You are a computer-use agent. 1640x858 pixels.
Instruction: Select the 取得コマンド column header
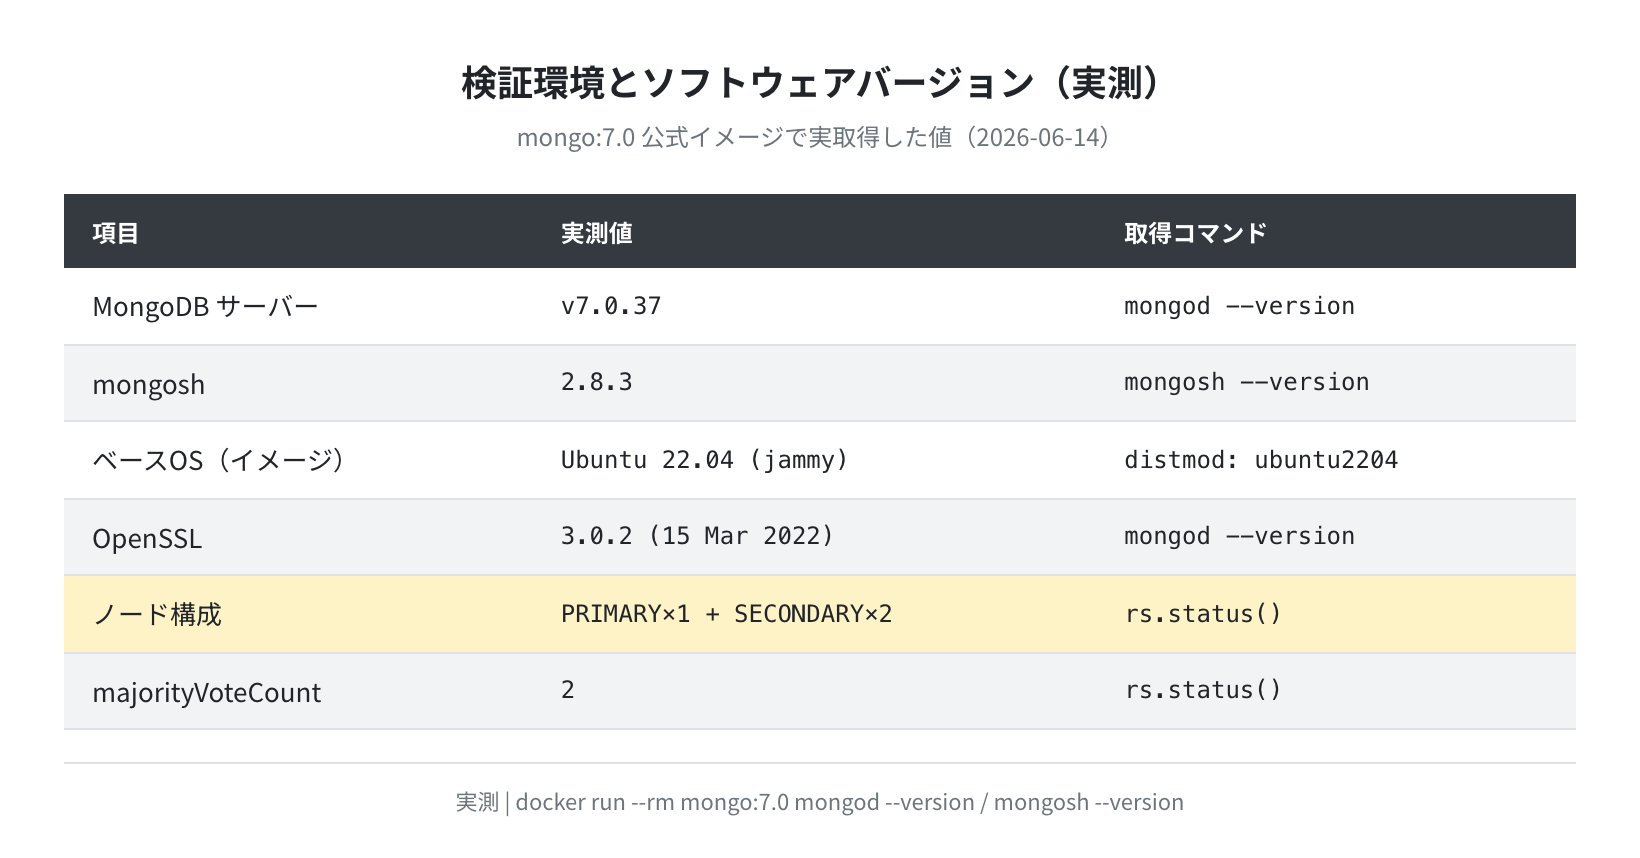pyautogui.click(x=1196, y=233)
